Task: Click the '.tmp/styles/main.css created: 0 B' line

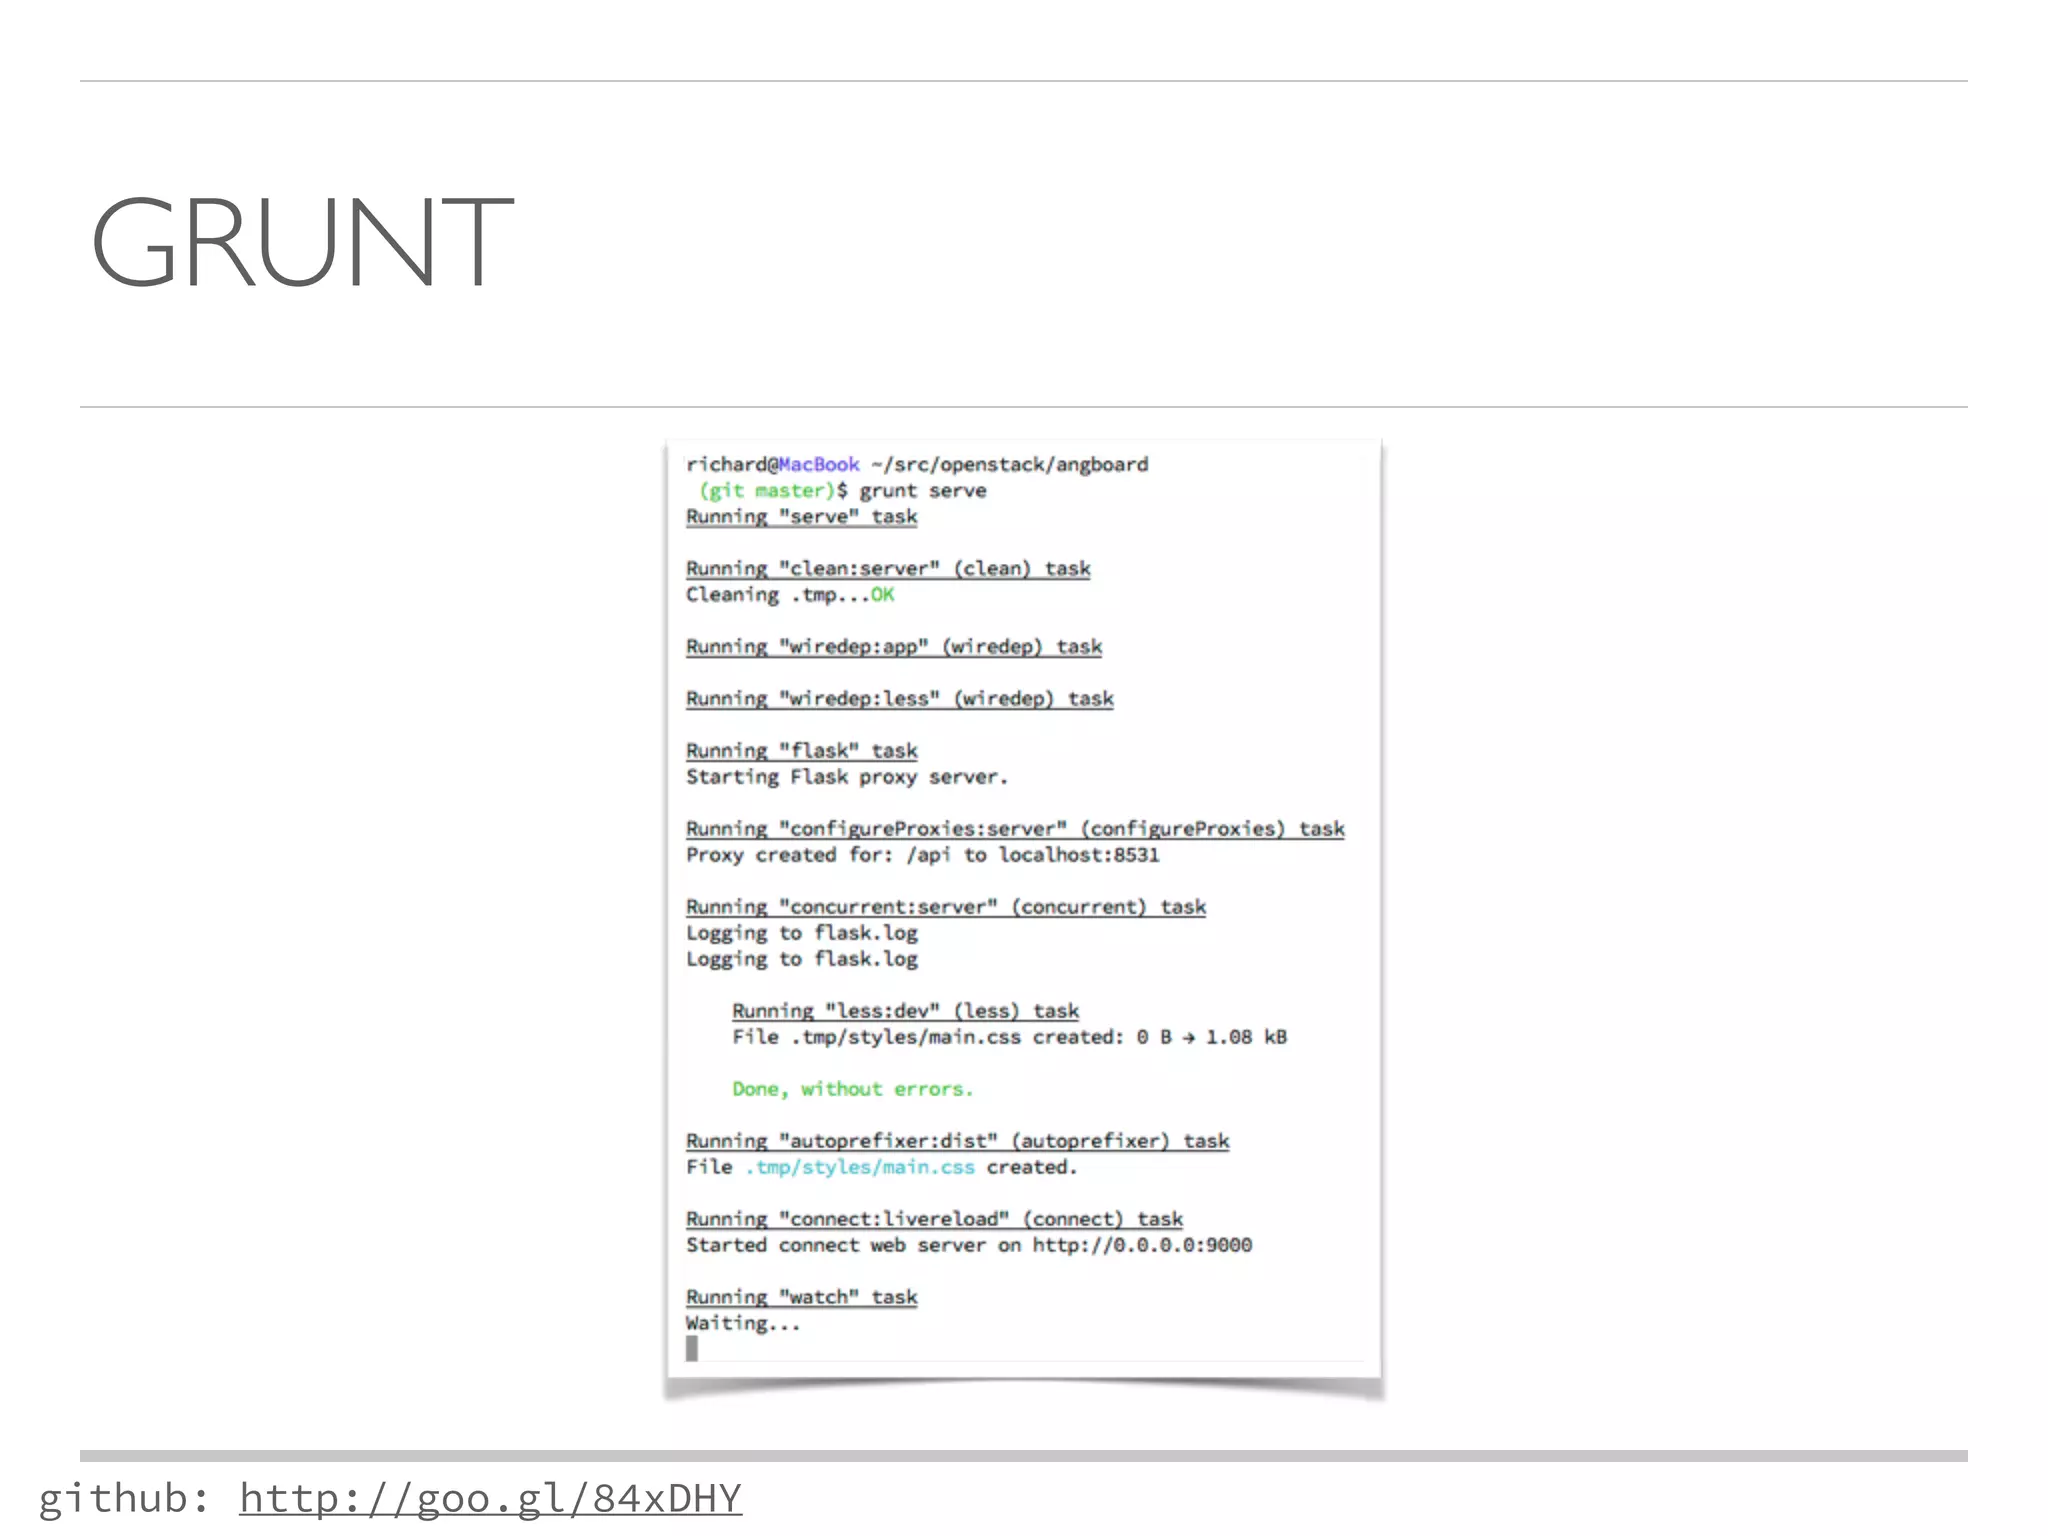Action: coord(1010,1036)
